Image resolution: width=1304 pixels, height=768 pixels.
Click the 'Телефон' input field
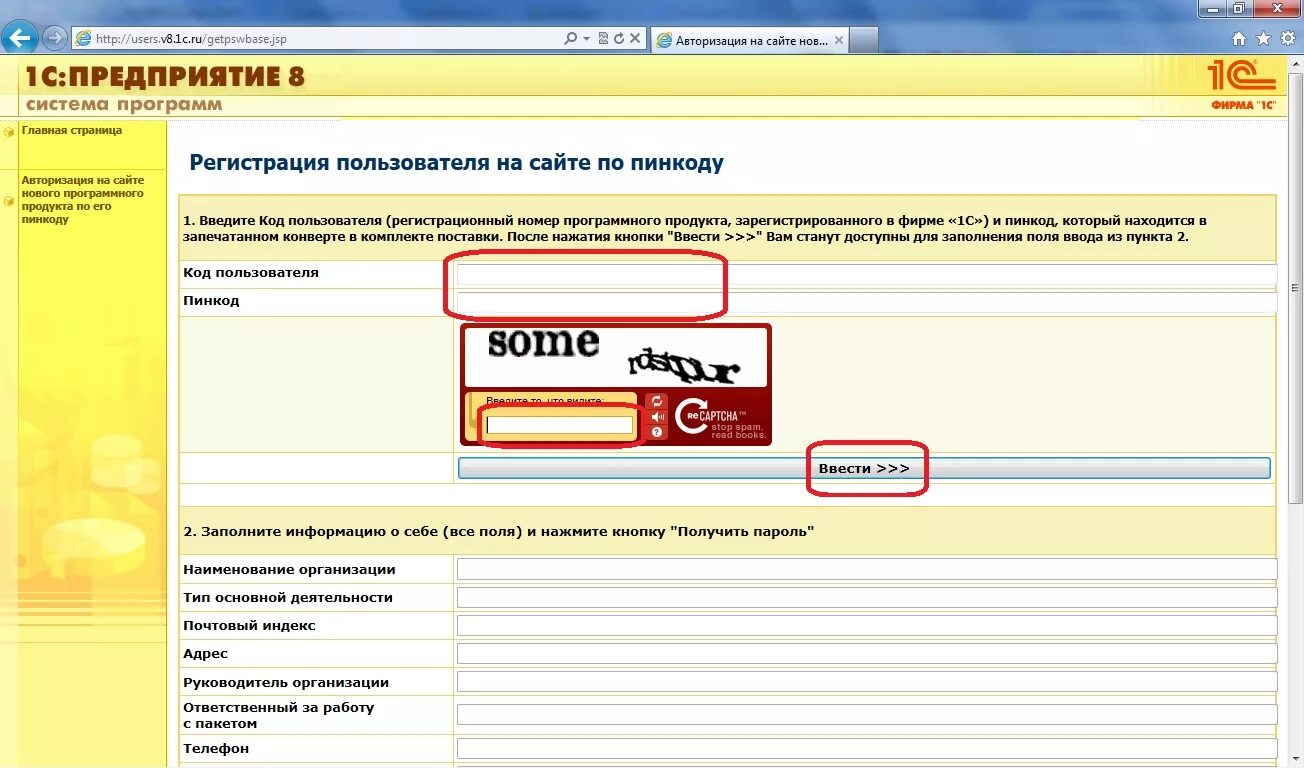tap(866, 748)
